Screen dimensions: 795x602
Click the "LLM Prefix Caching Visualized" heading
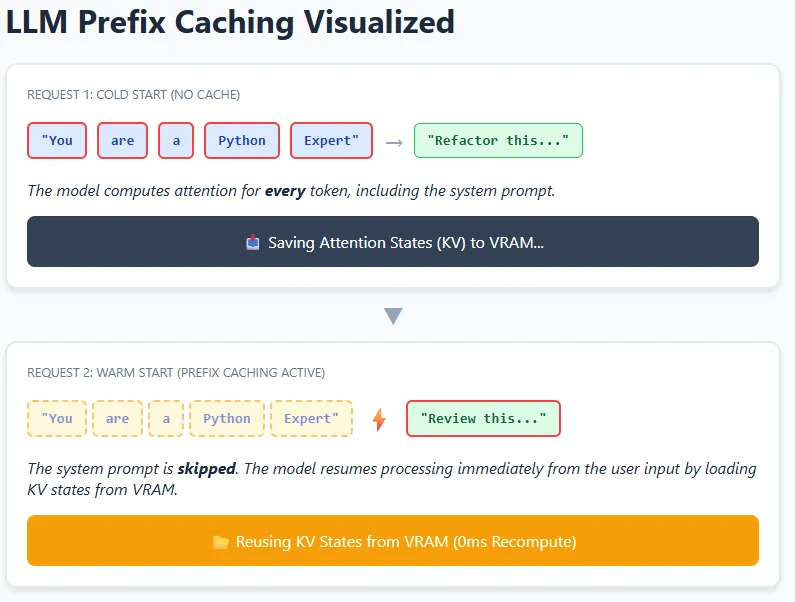point(230,22)
